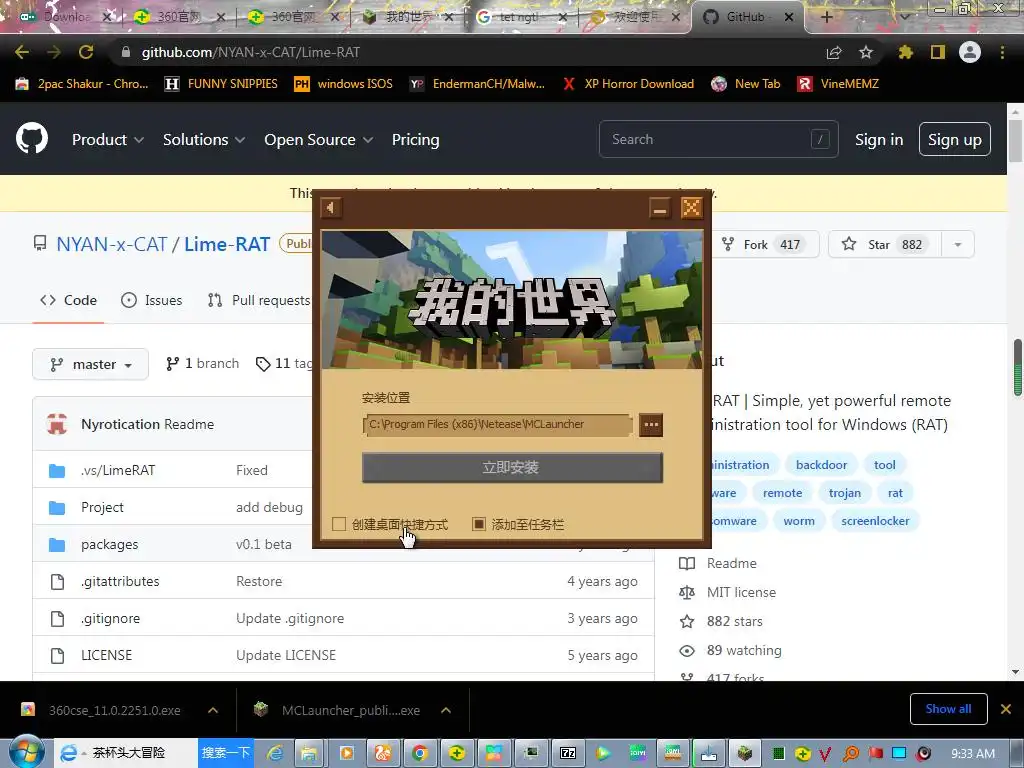Screen dimensions: 1024x768
Task: Open the VineMEMZ bookmark
Action: click(x=839, y=84)
